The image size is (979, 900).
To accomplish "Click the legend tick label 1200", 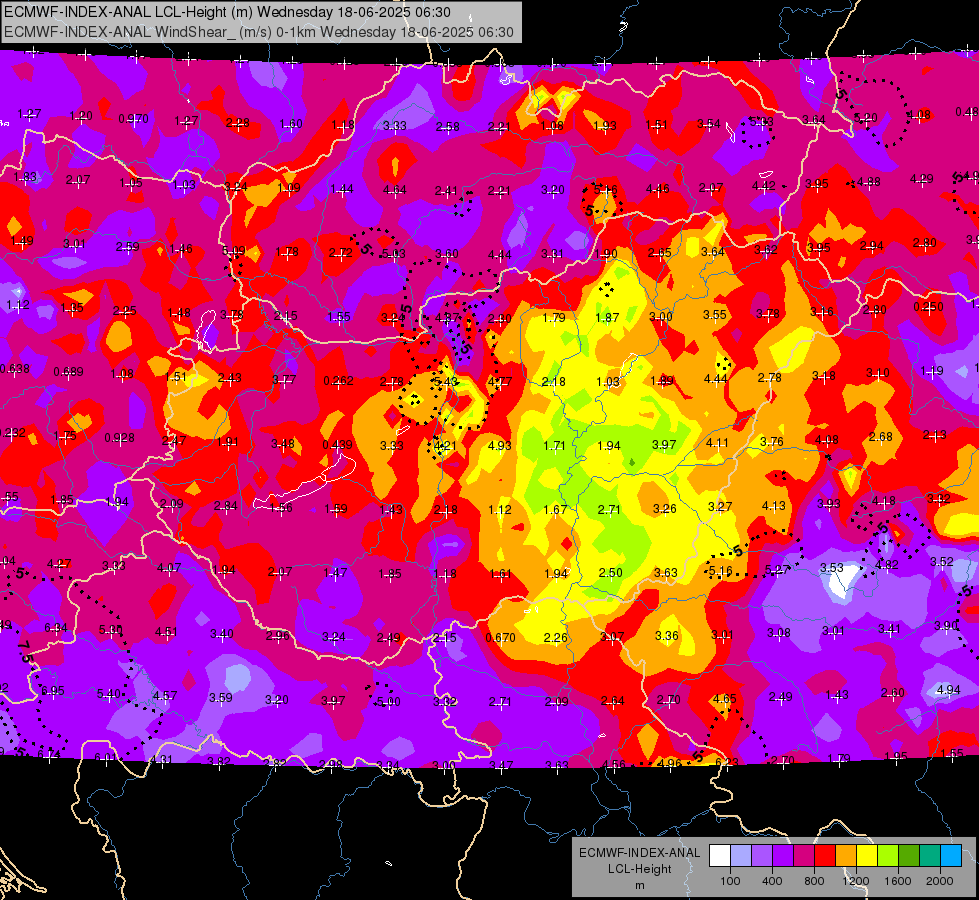I will 855,881.
